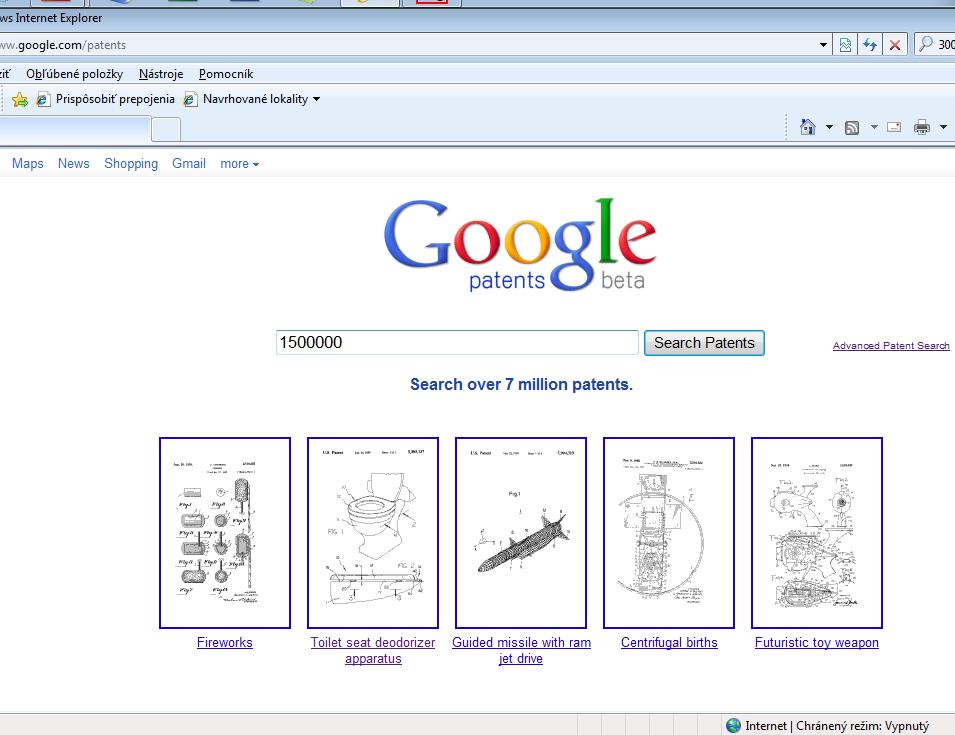955x735 pixels.
Task: Click the magnifier icon in search box
Action: [926, 44]
